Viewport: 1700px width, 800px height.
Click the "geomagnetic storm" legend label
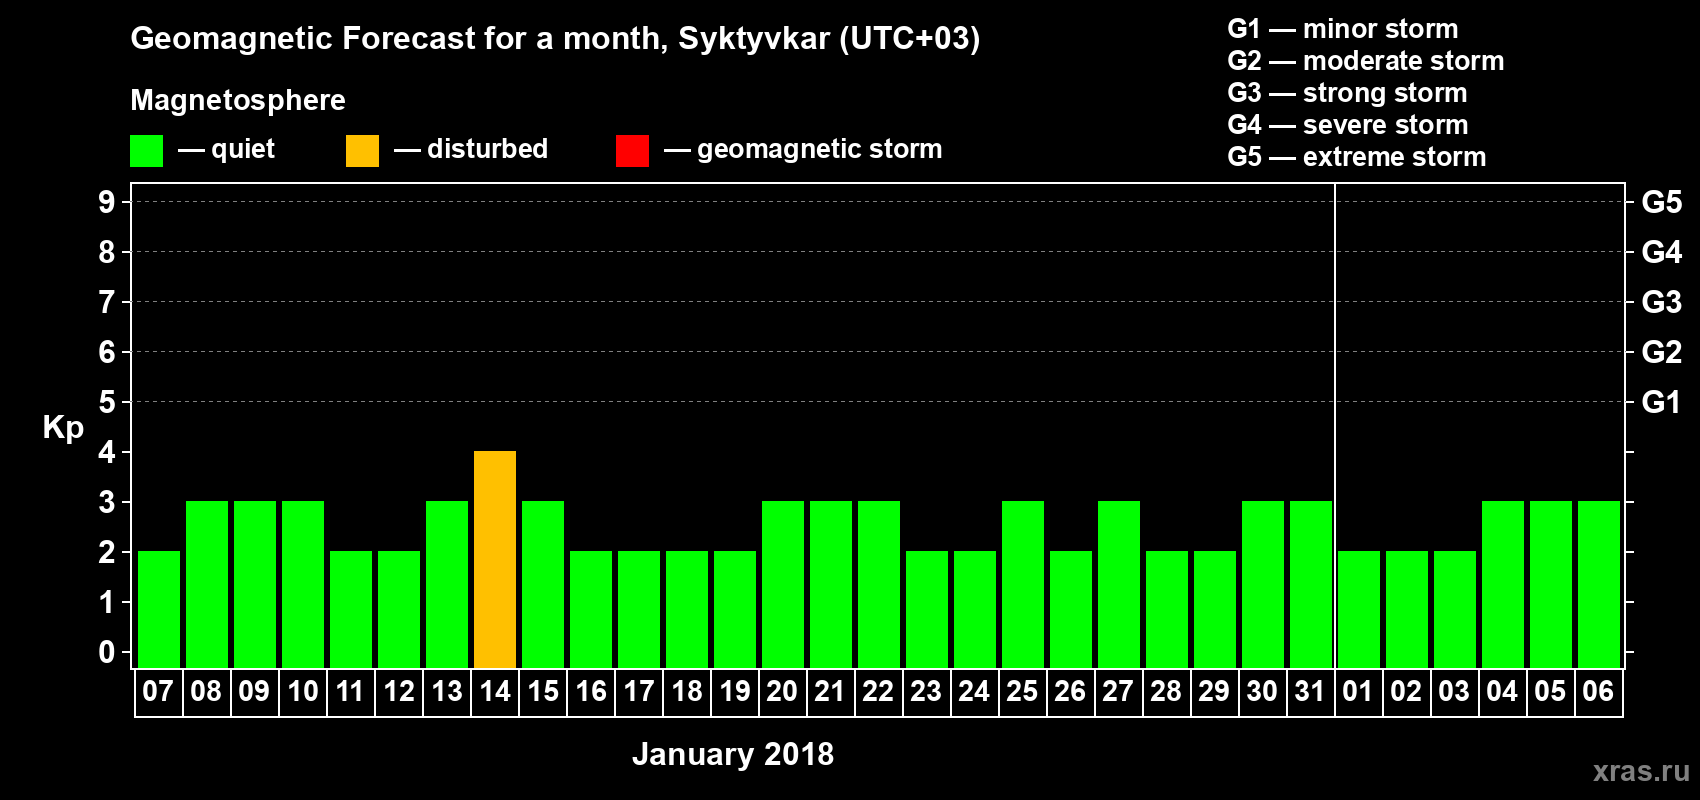point(819,149)
